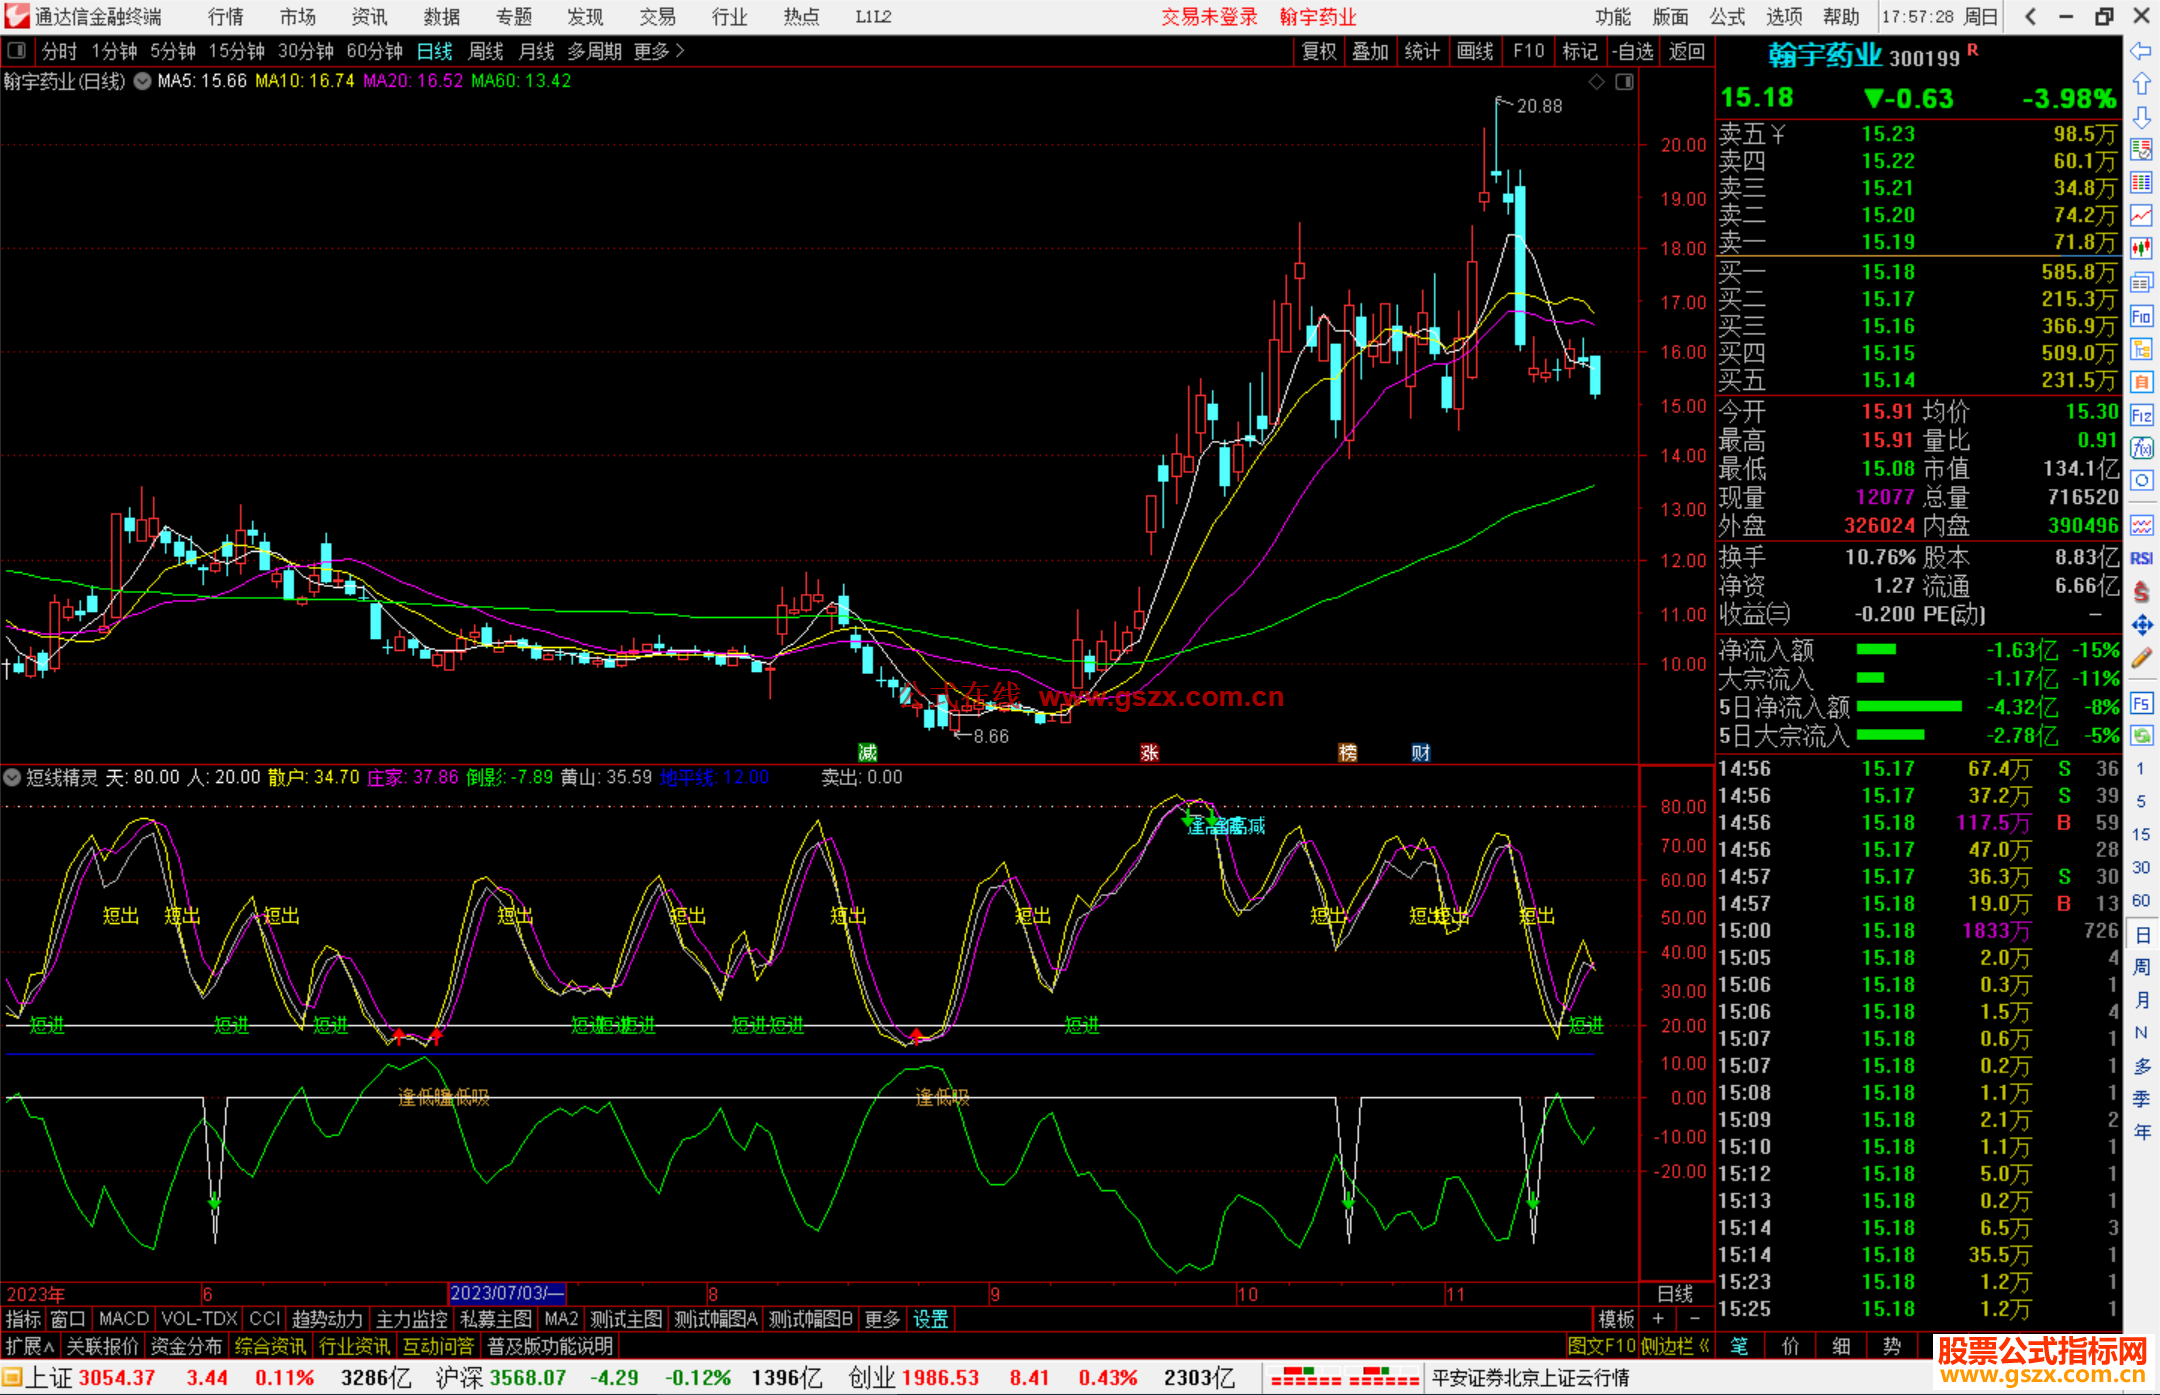
Task: Open the F10 info sidebar icon
Action: click(2141, 317)
